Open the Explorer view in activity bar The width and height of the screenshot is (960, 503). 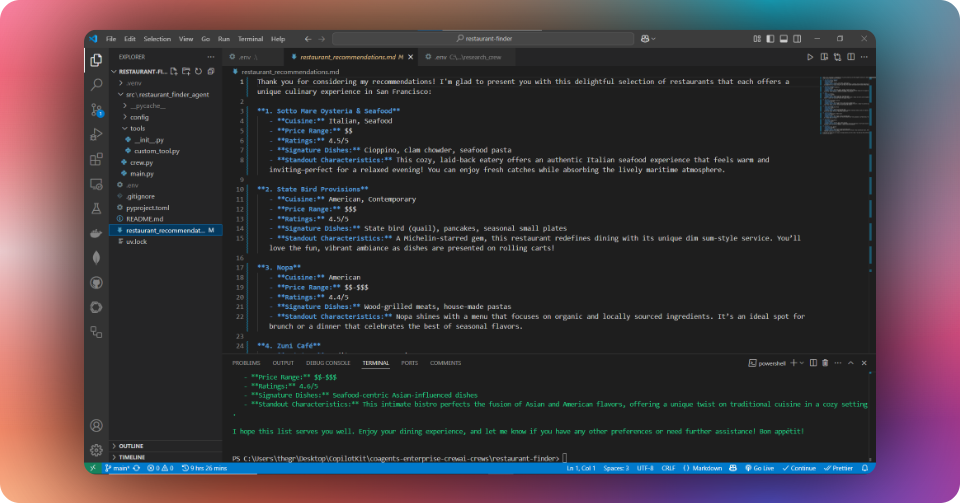coord(96,59)
